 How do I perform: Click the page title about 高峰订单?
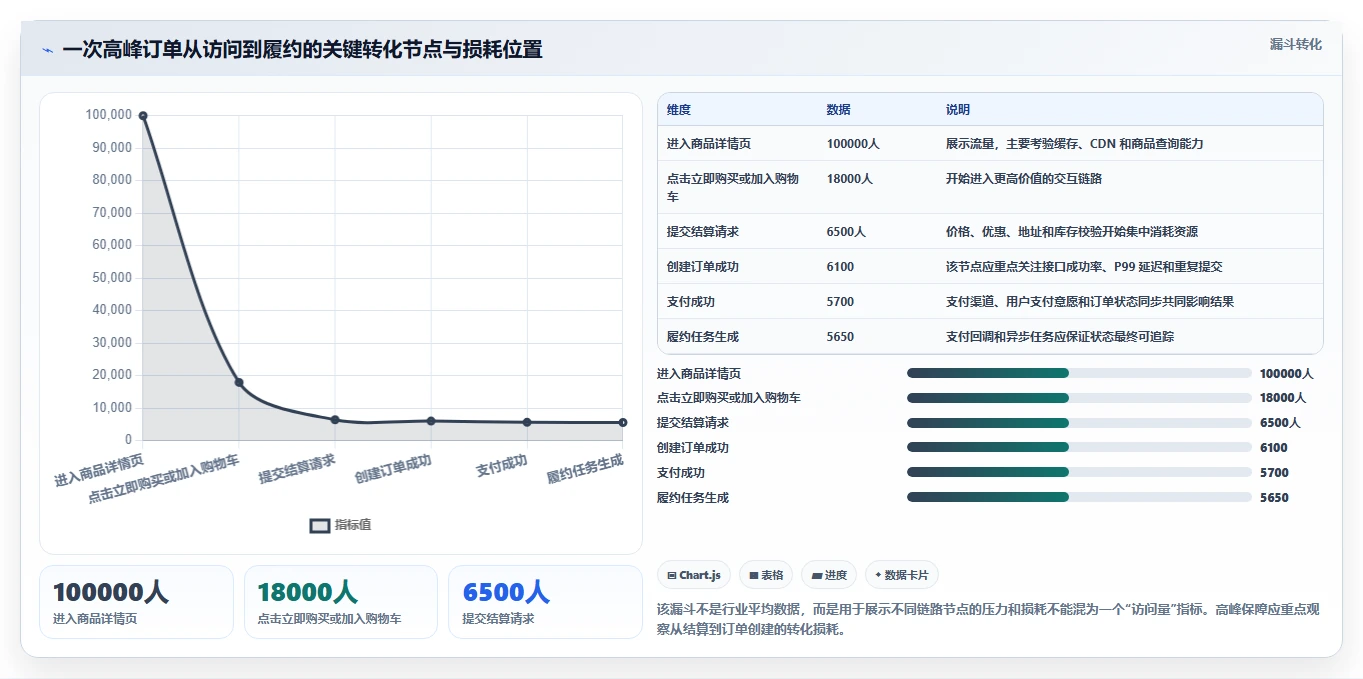tap(302, 50)
